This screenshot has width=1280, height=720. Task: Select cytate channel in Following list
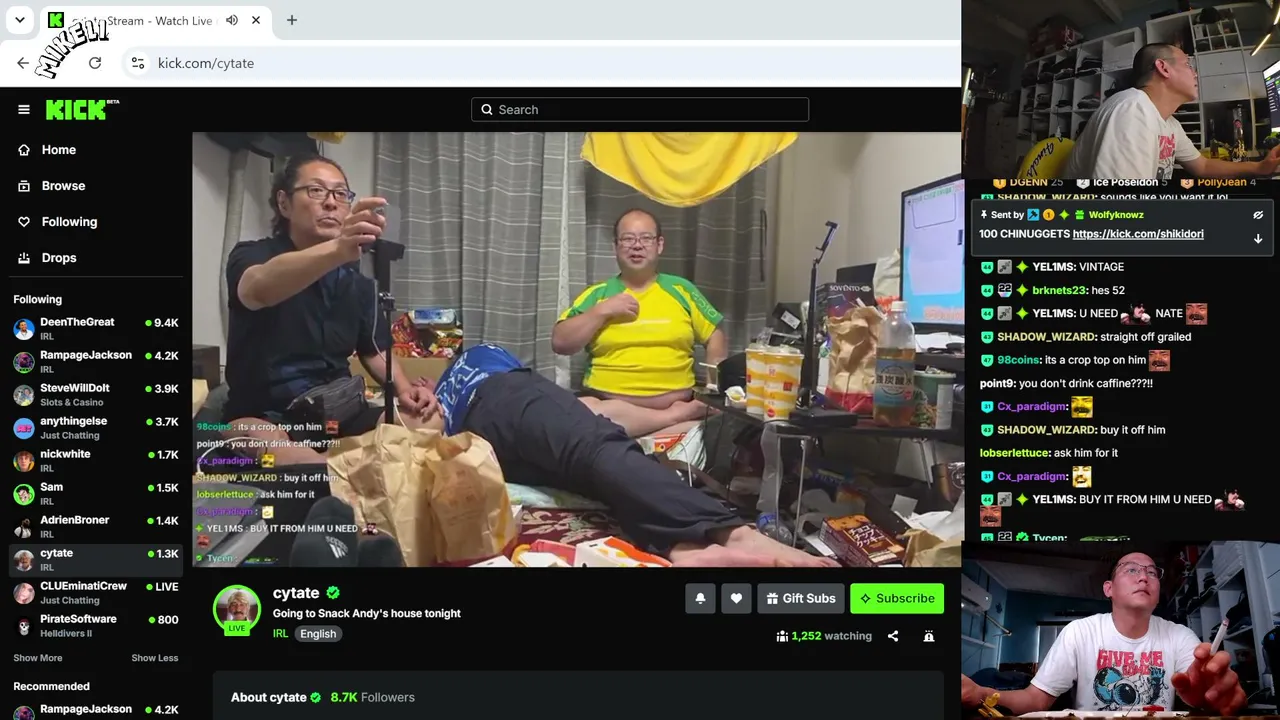pos(96,560)
